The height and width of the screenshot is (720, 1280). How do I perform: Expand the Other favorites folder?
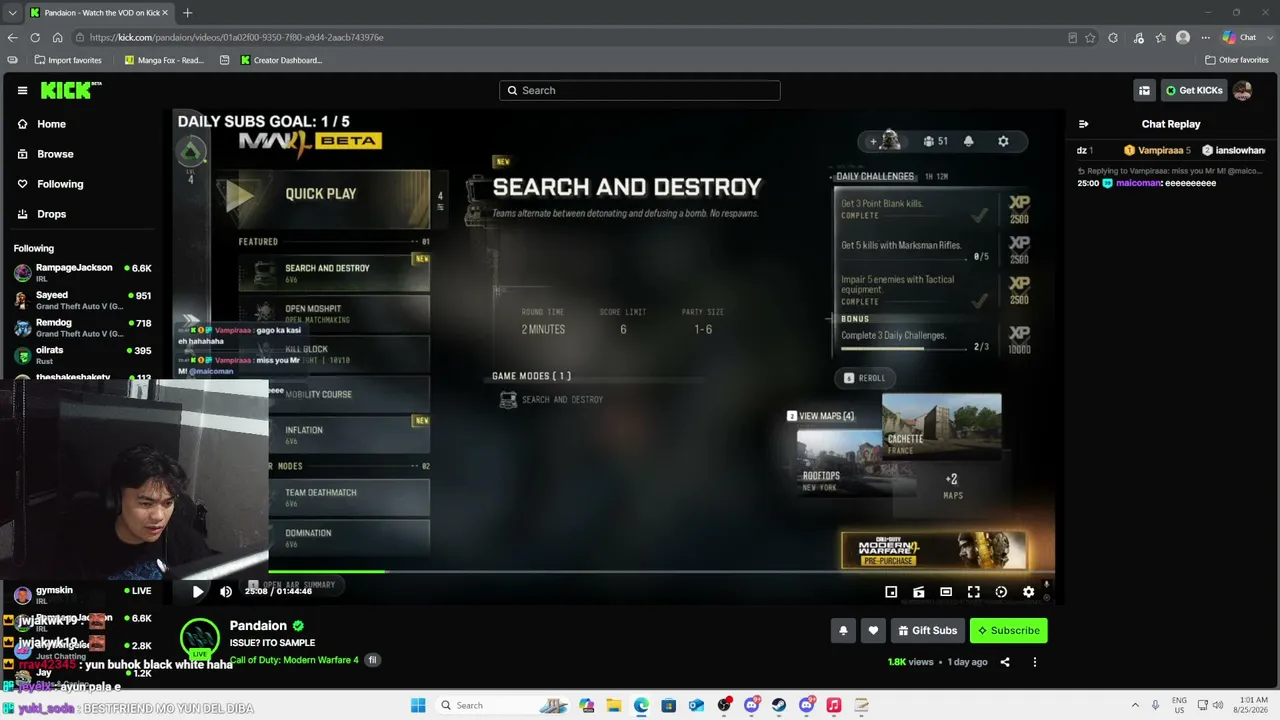(1237, 60)
